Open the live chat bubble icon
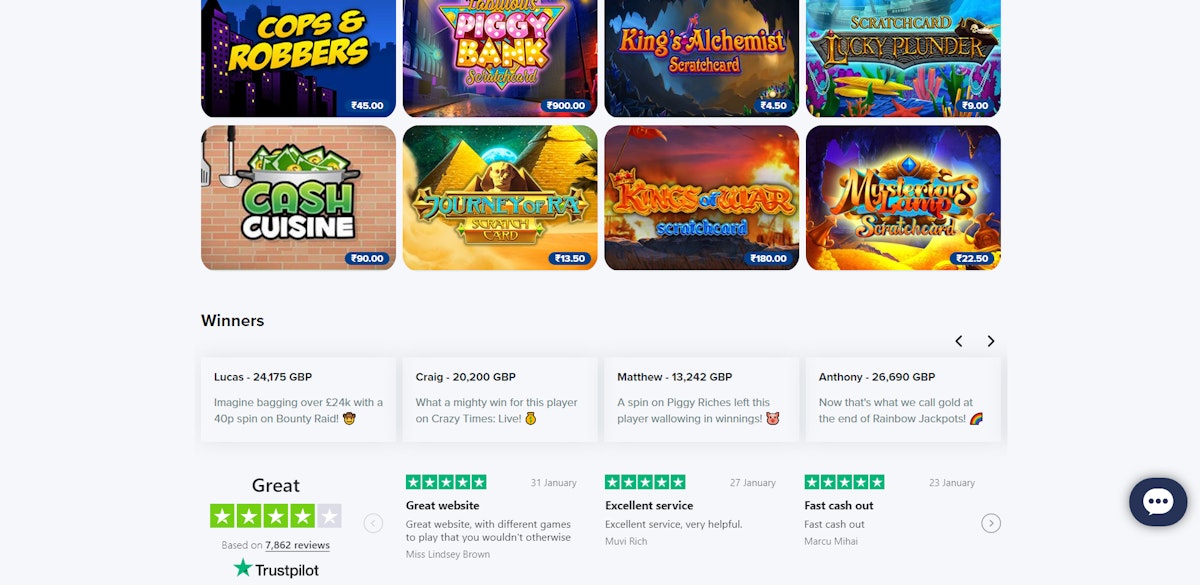This screenshot has height=585, width=1200. point(1157,502)
